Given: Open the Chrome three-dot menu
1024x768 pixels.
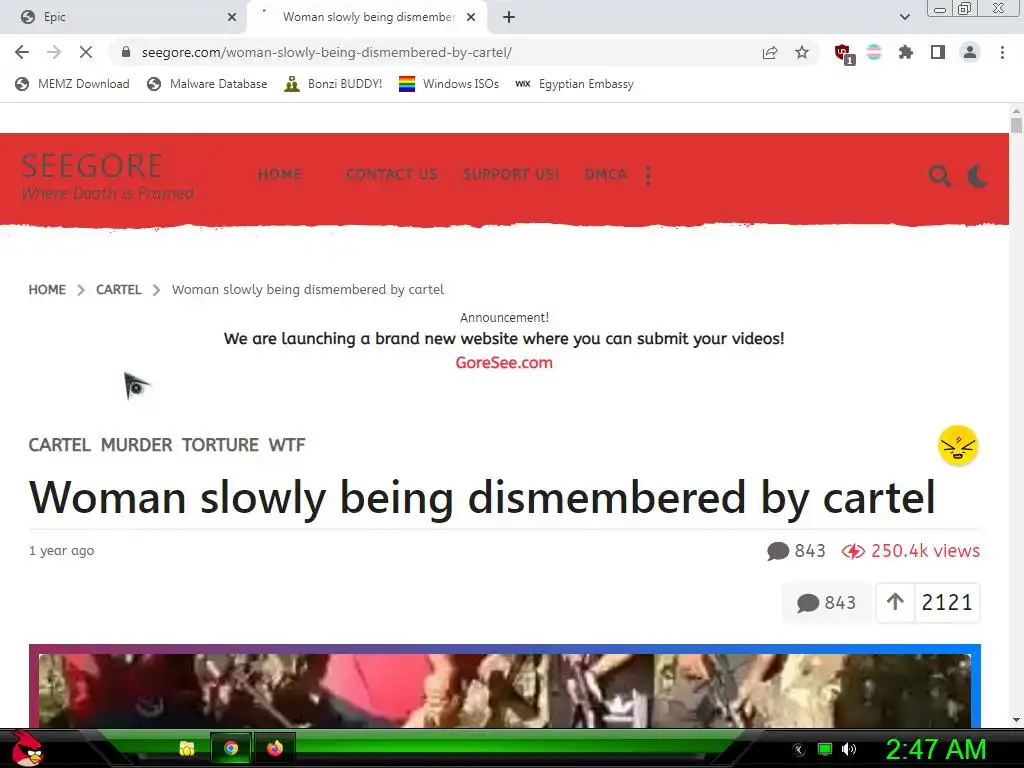Looking at the screenshot, I should point(1002,52).
